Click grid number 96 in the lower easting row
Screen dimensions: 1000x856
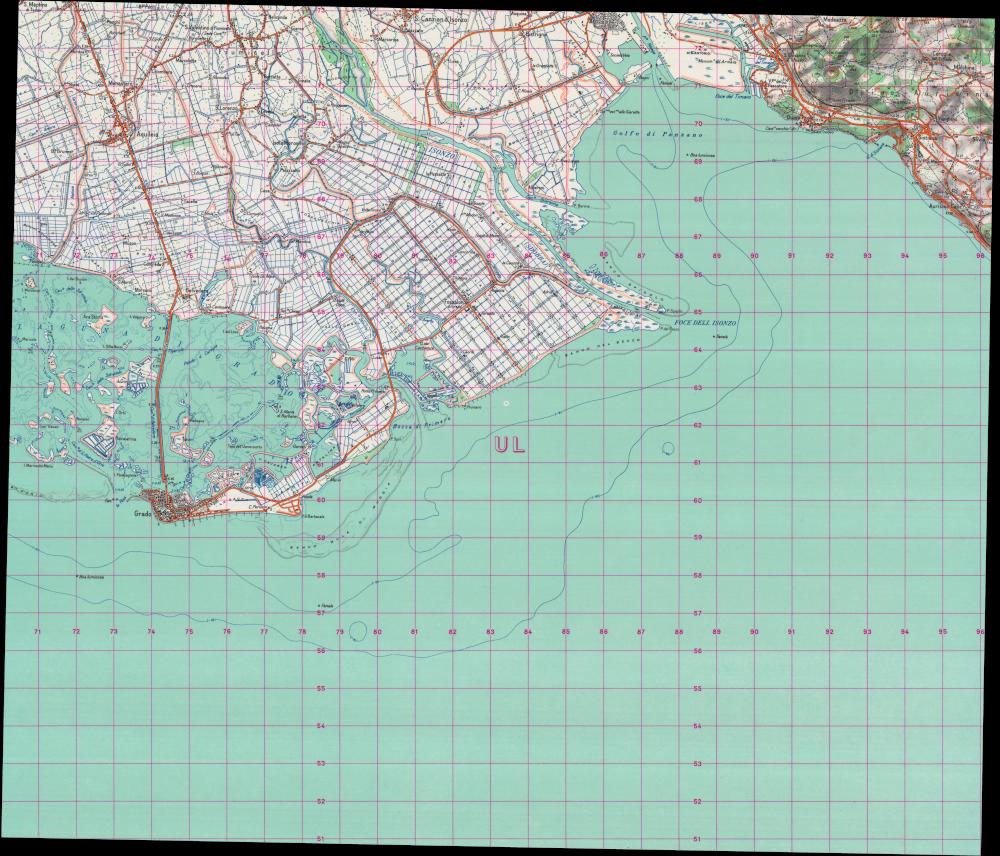(981, 632)
